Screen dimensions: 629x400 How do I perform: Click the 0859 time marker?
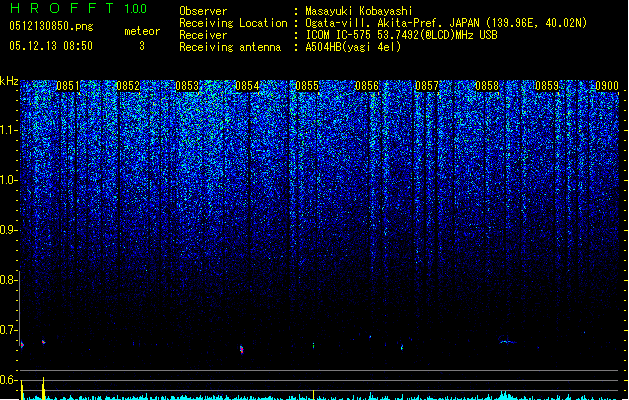(547, 86)
